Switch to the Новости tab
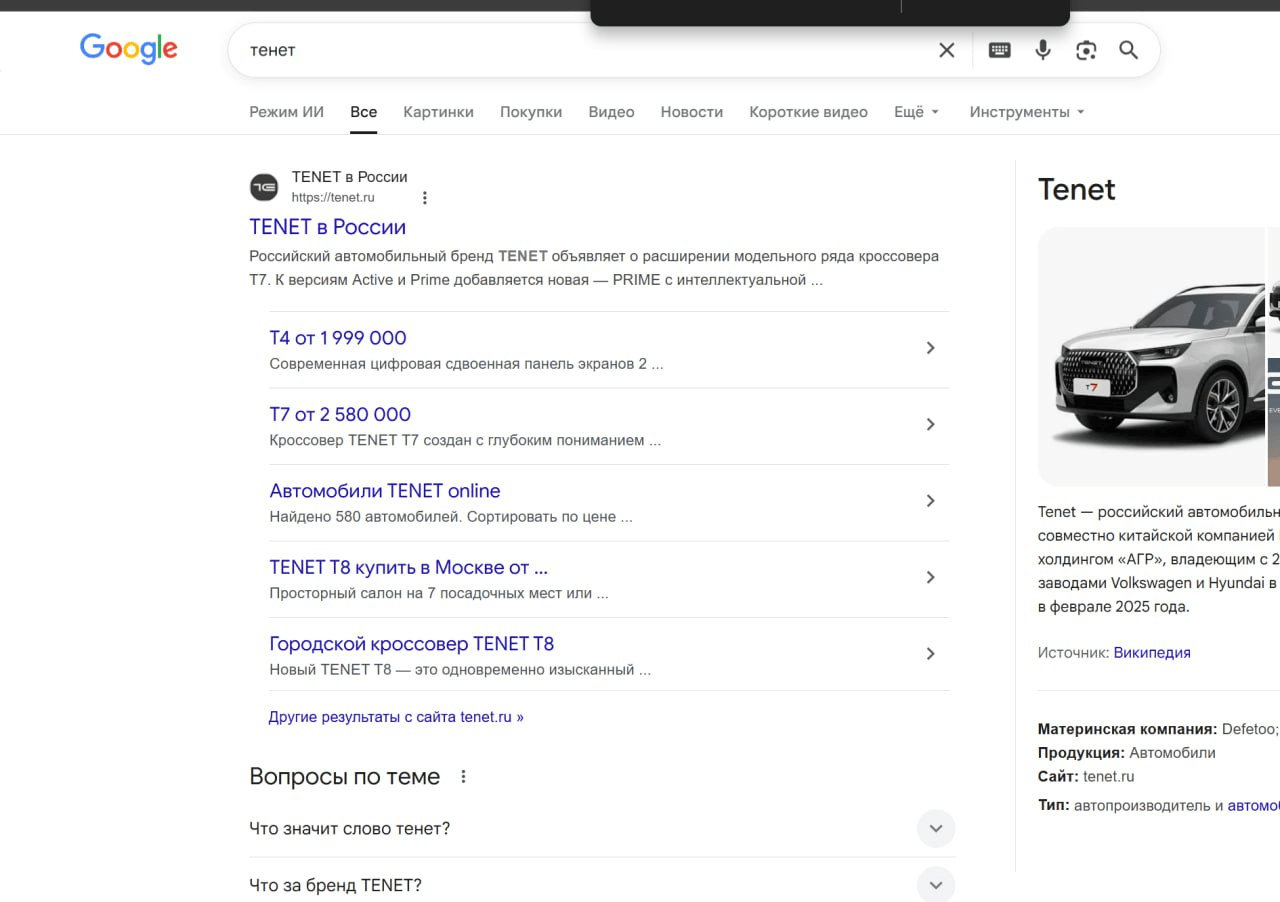1280x902 pixels. click(x=691, y=112)
